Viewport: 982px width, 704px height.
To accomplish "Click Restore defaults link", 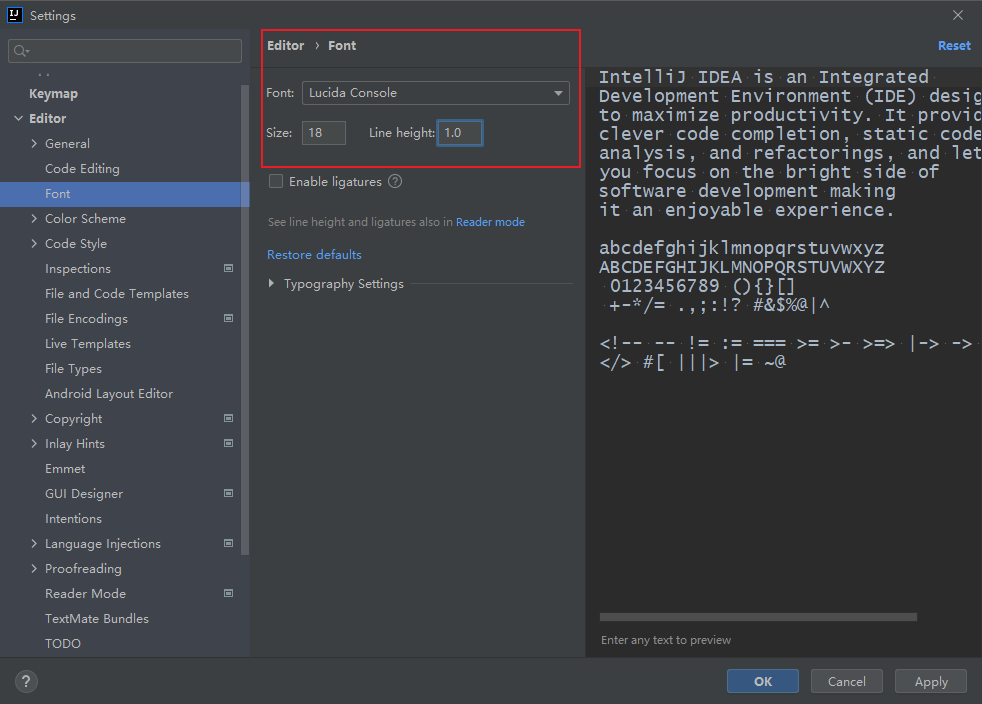I will tap(314, 255).
